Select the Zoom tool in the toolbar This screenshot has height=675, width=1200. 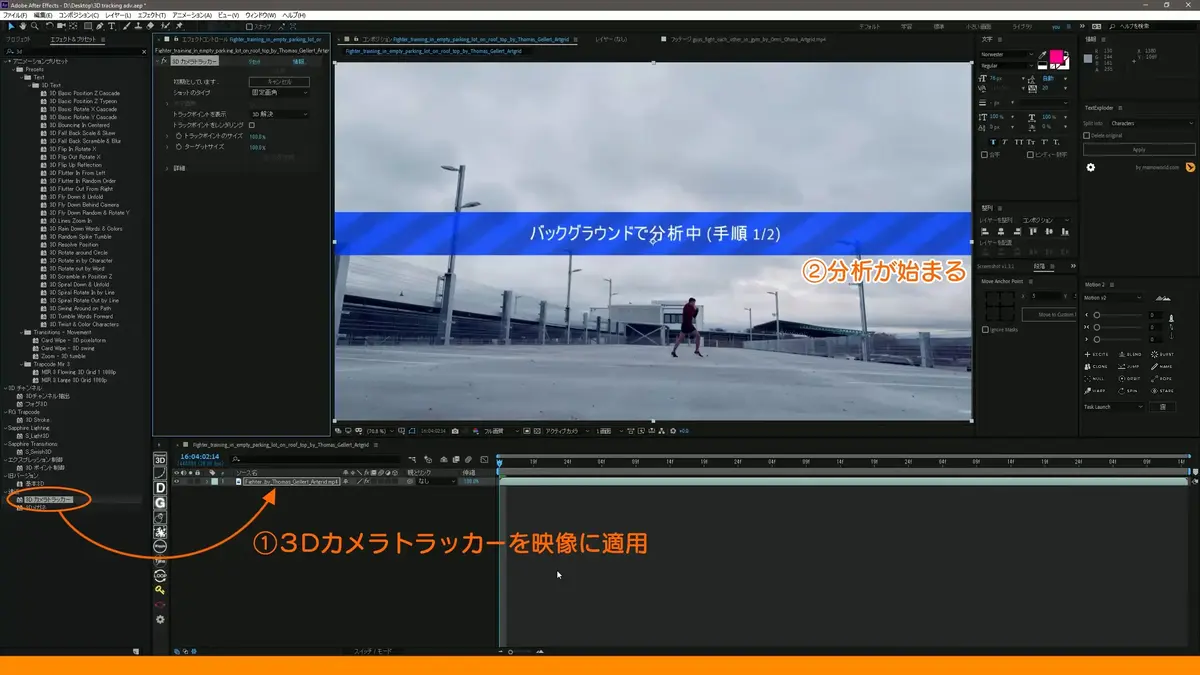pos(34,27)
